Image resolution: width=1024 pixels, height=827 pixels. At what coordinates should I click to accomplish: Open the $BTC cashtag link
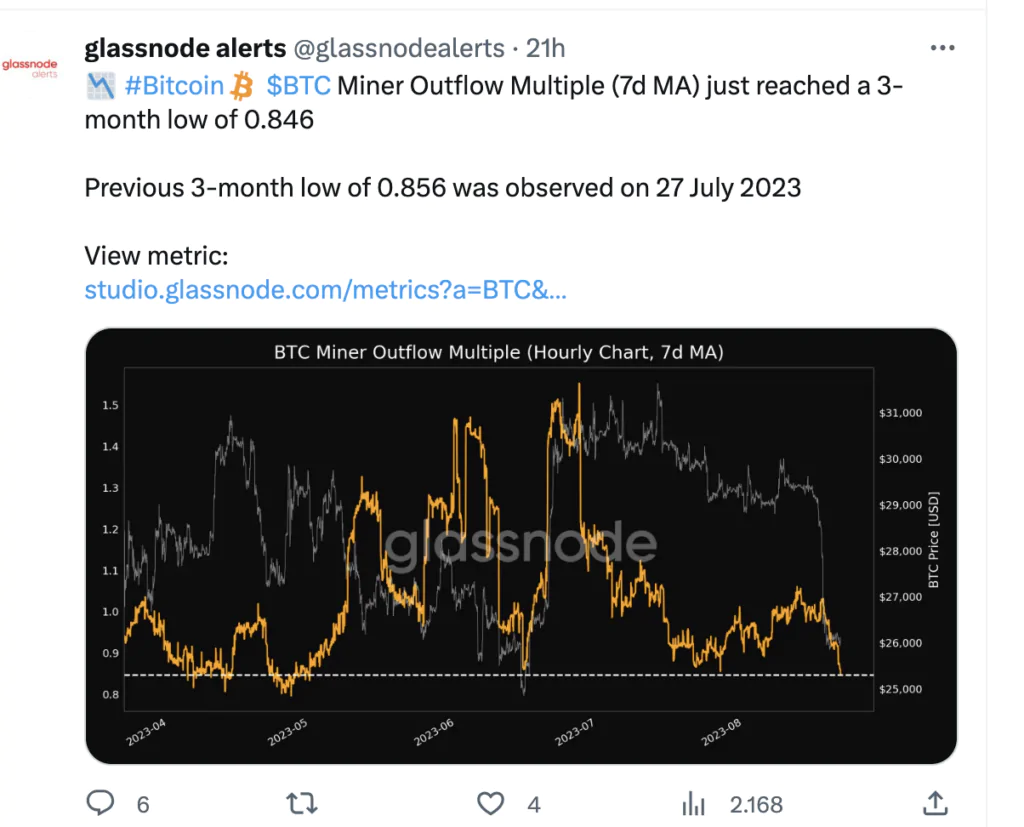(298, 86)
